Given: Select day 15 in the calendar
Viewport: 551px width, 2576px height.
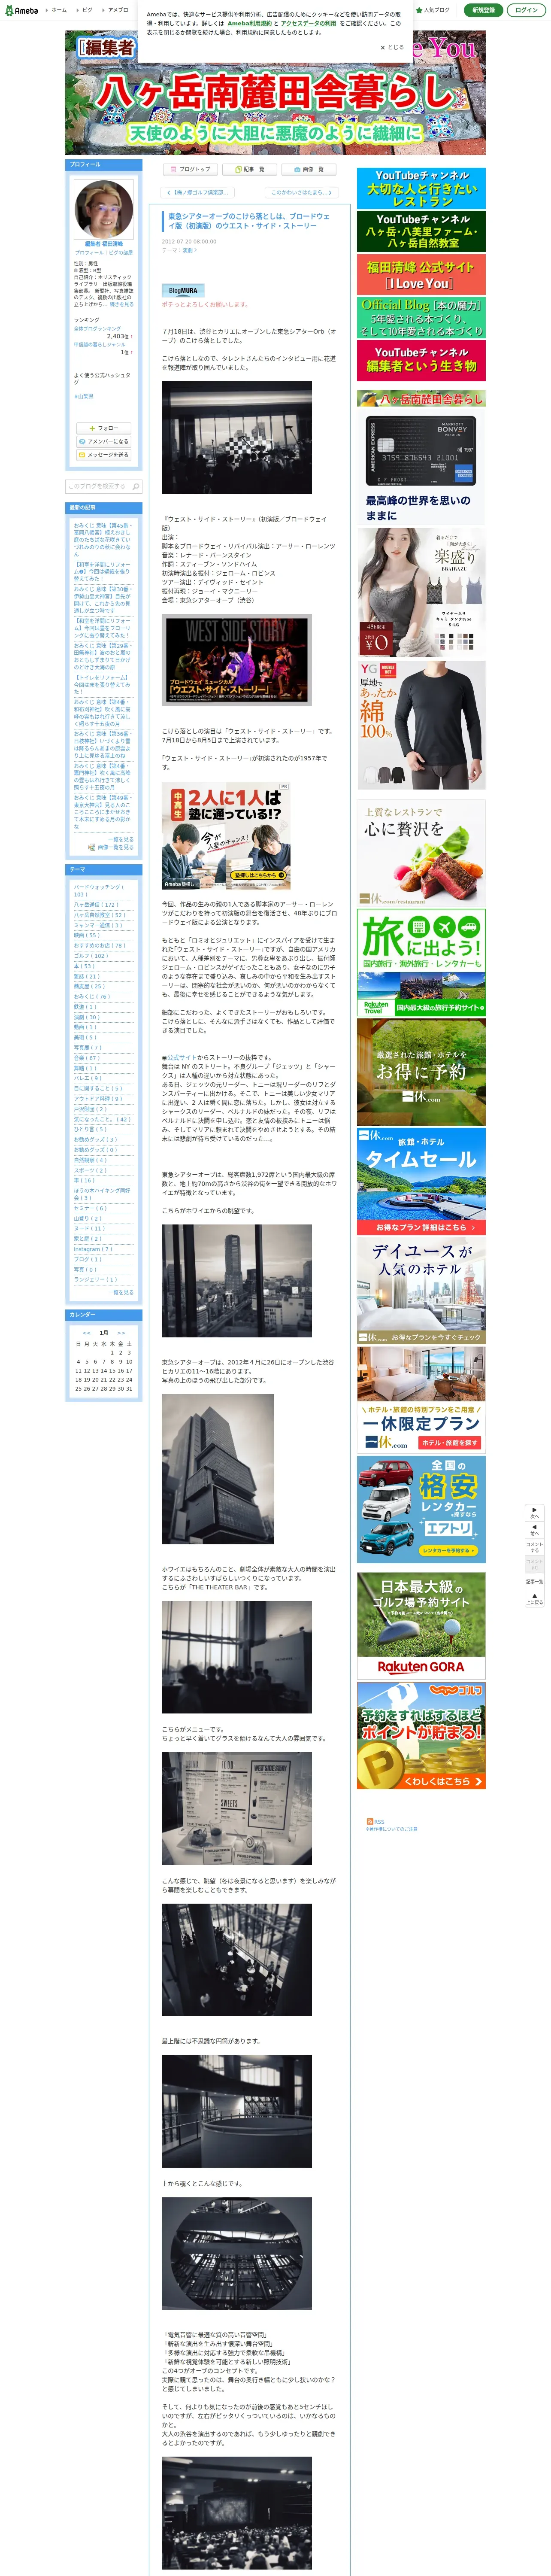Looking at the screenshot, I should point(111,1371).
